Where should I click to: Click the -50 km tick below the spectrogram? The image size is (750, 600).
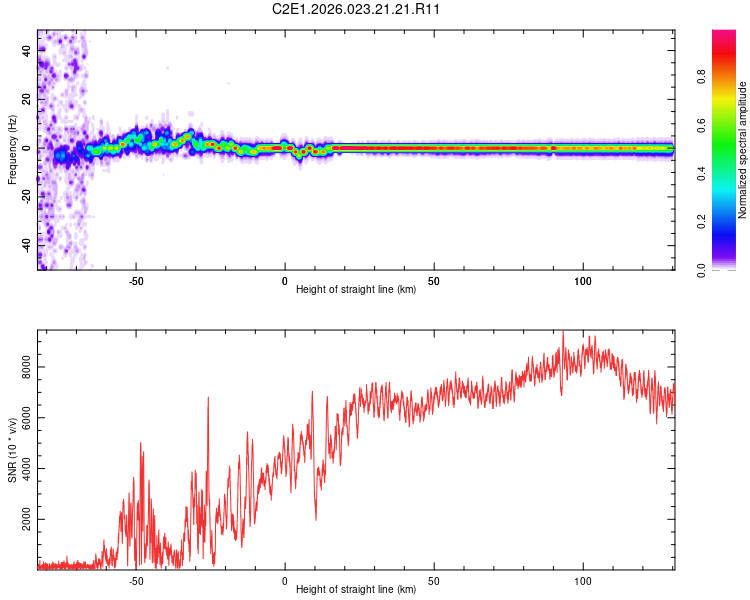point(137,279)
